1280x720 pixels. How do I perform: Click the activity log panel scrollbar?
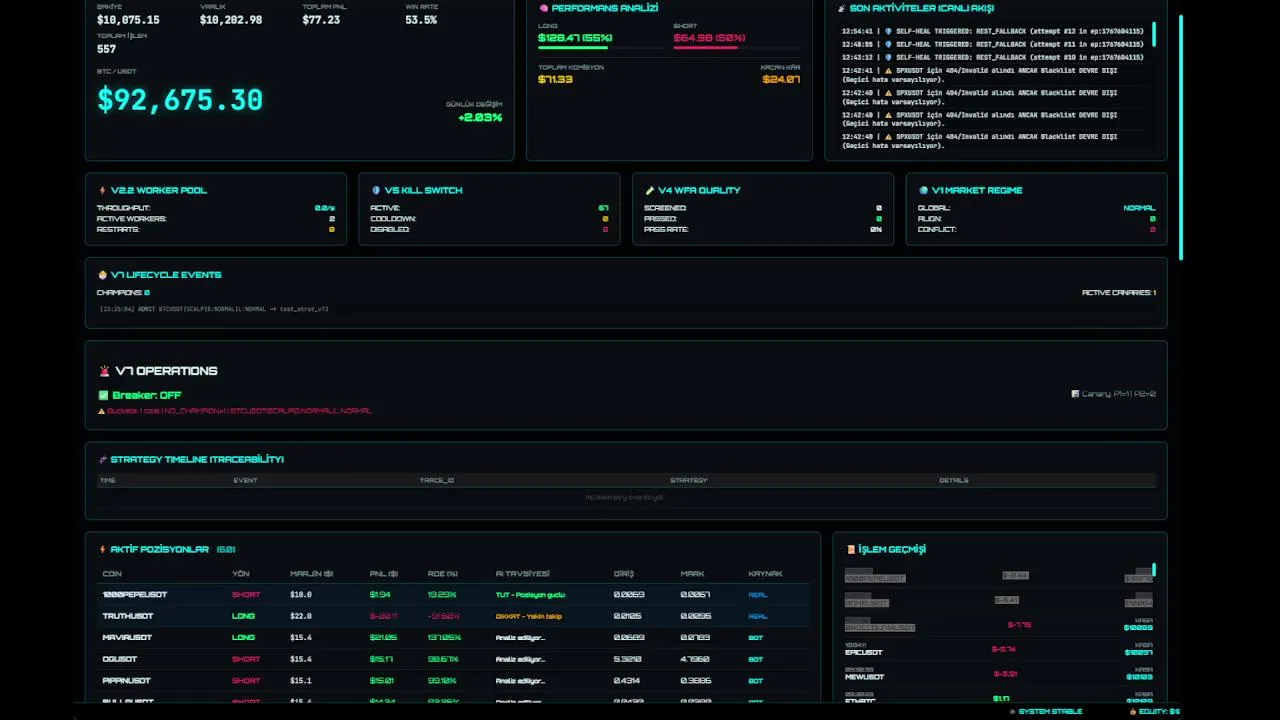pos(1154,34)
